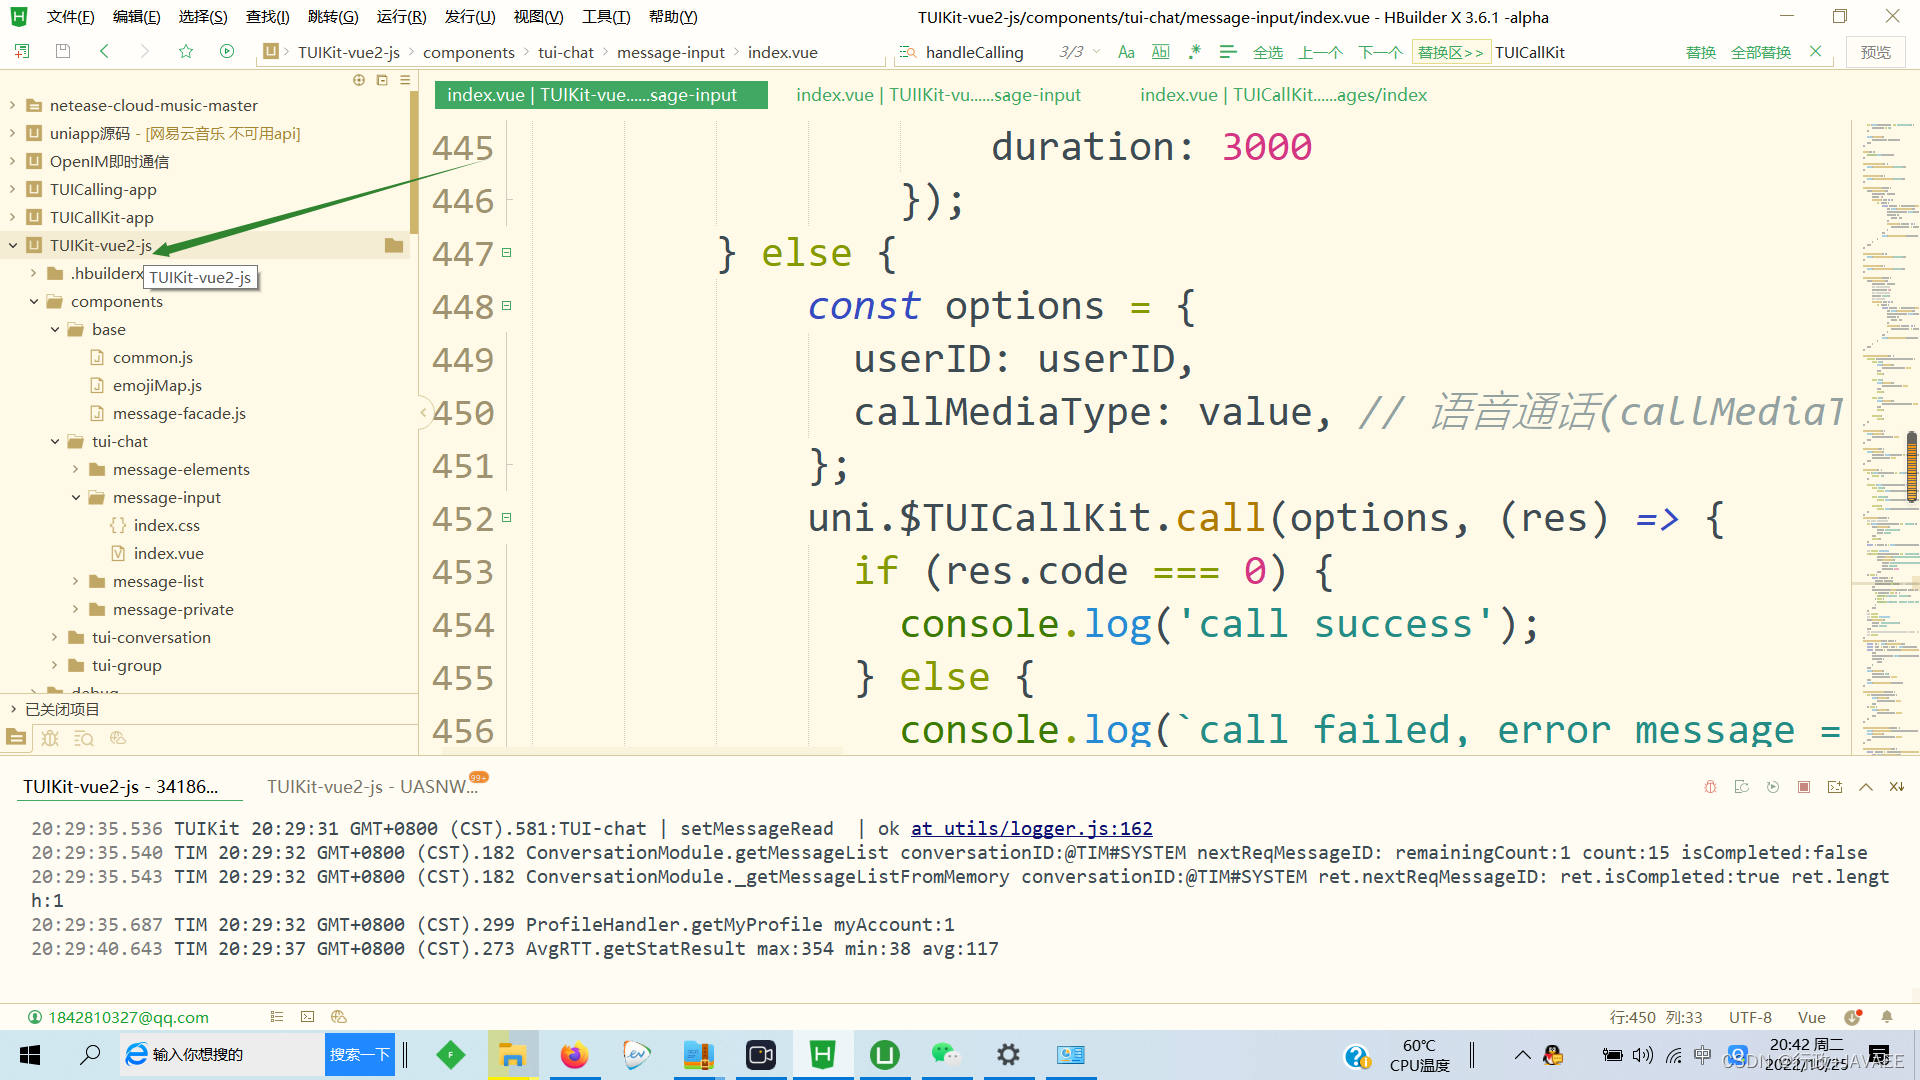Screen dimensions: 1920x1080
Task: Fold code block at line 447
Action: point(507,253)
